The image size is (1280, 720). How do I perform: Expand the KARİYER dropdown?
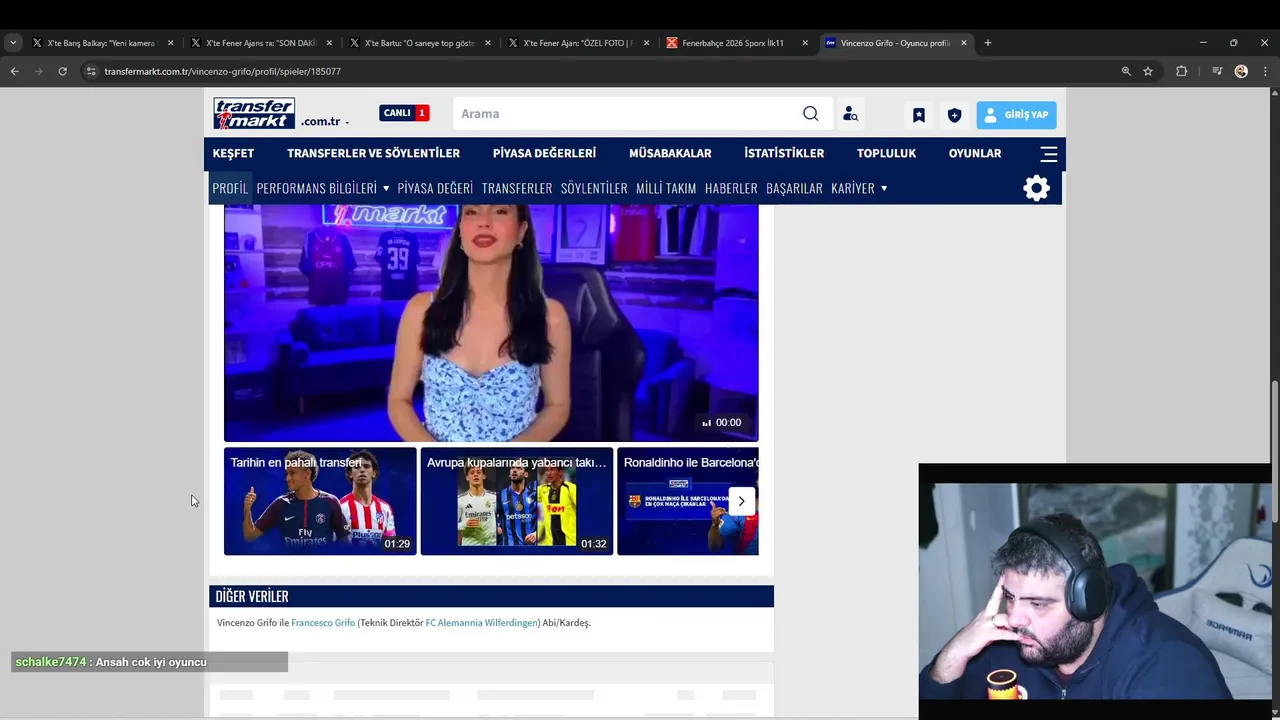(x=859, y=188)
